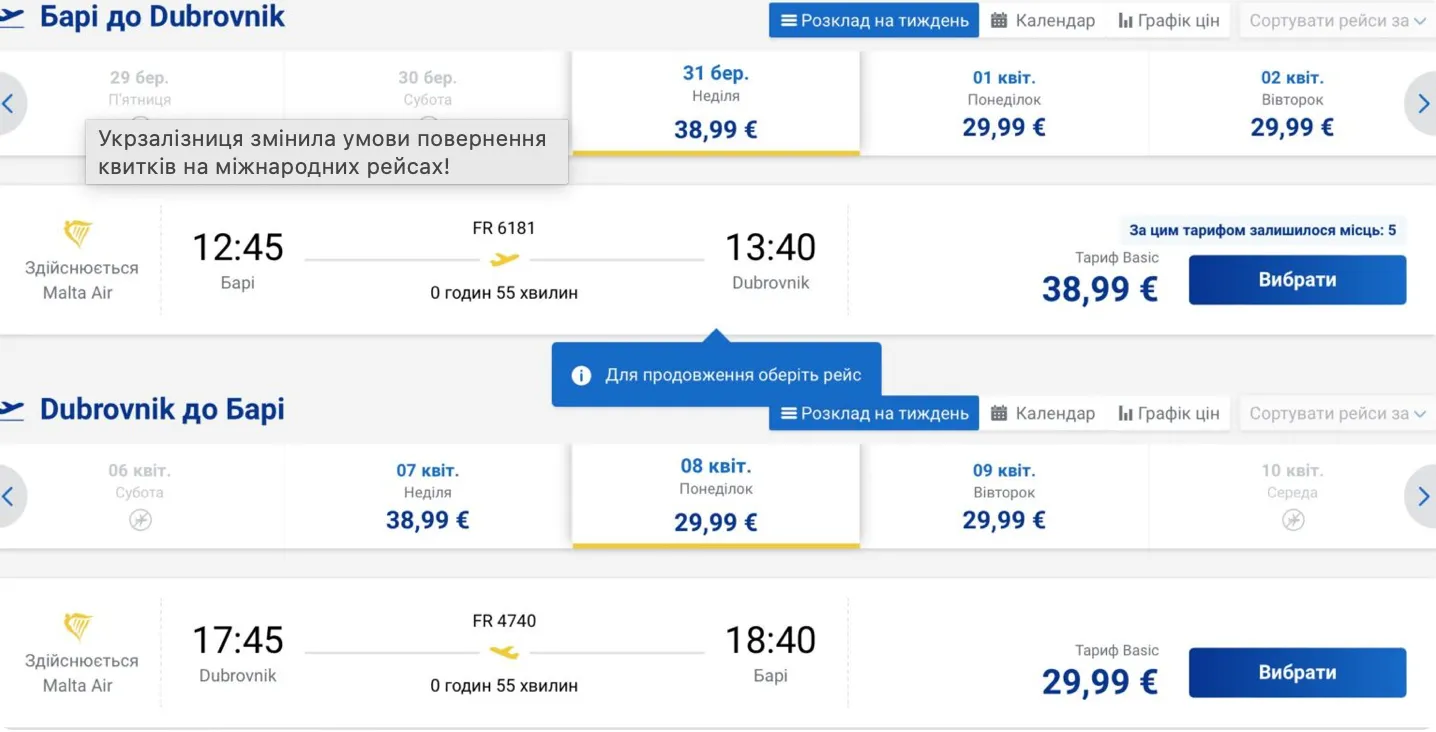
Task: Click Вибрати for the 38,99 € flight
Action: 1297,280
